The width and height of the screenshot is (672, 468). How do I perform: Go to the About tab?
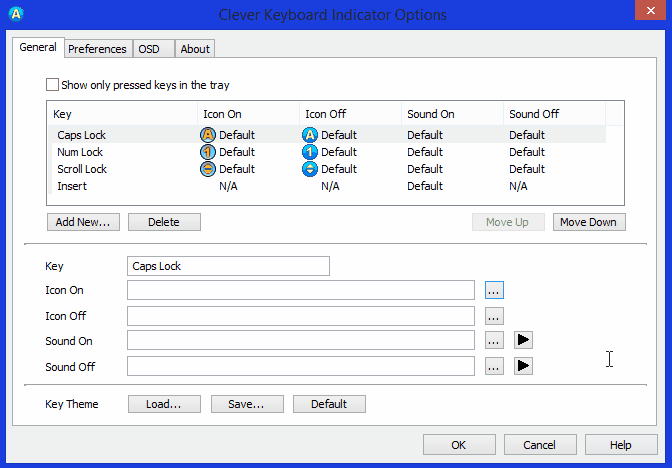click(x=195, y=49)
